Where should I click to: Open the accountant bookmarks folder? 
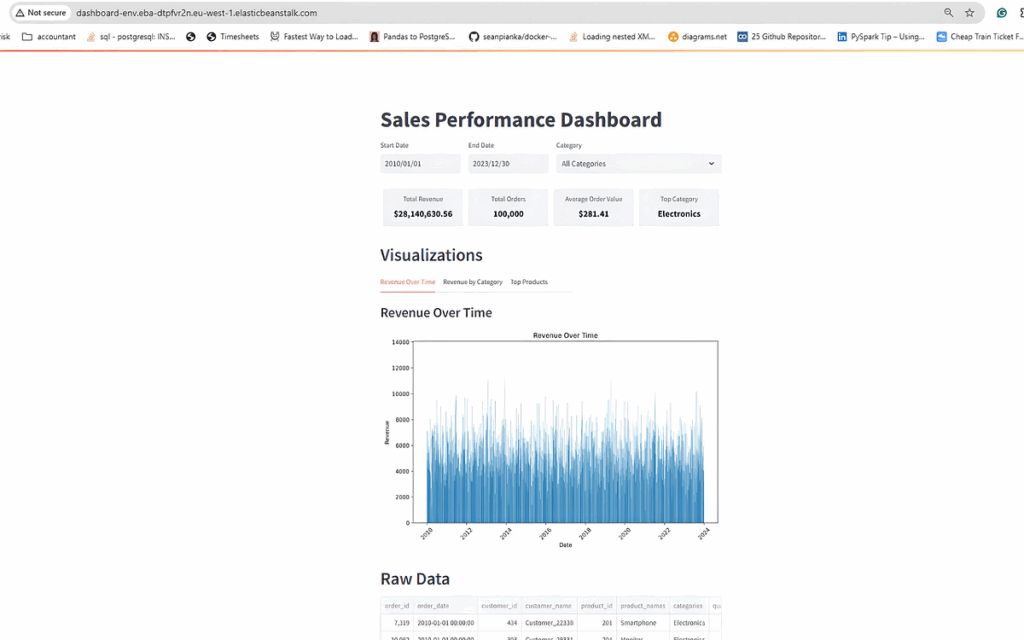pos(49,37)
